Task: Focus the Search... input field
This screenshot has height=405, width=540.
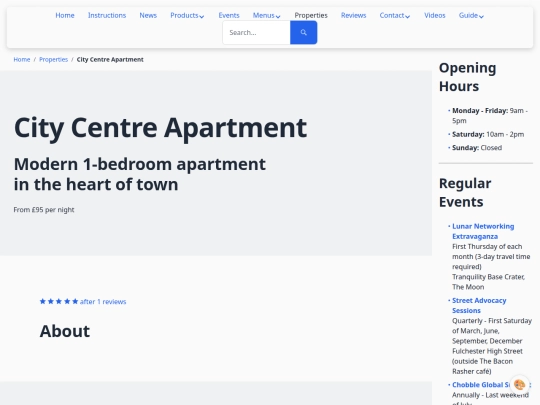Action: tap(257, 32)
